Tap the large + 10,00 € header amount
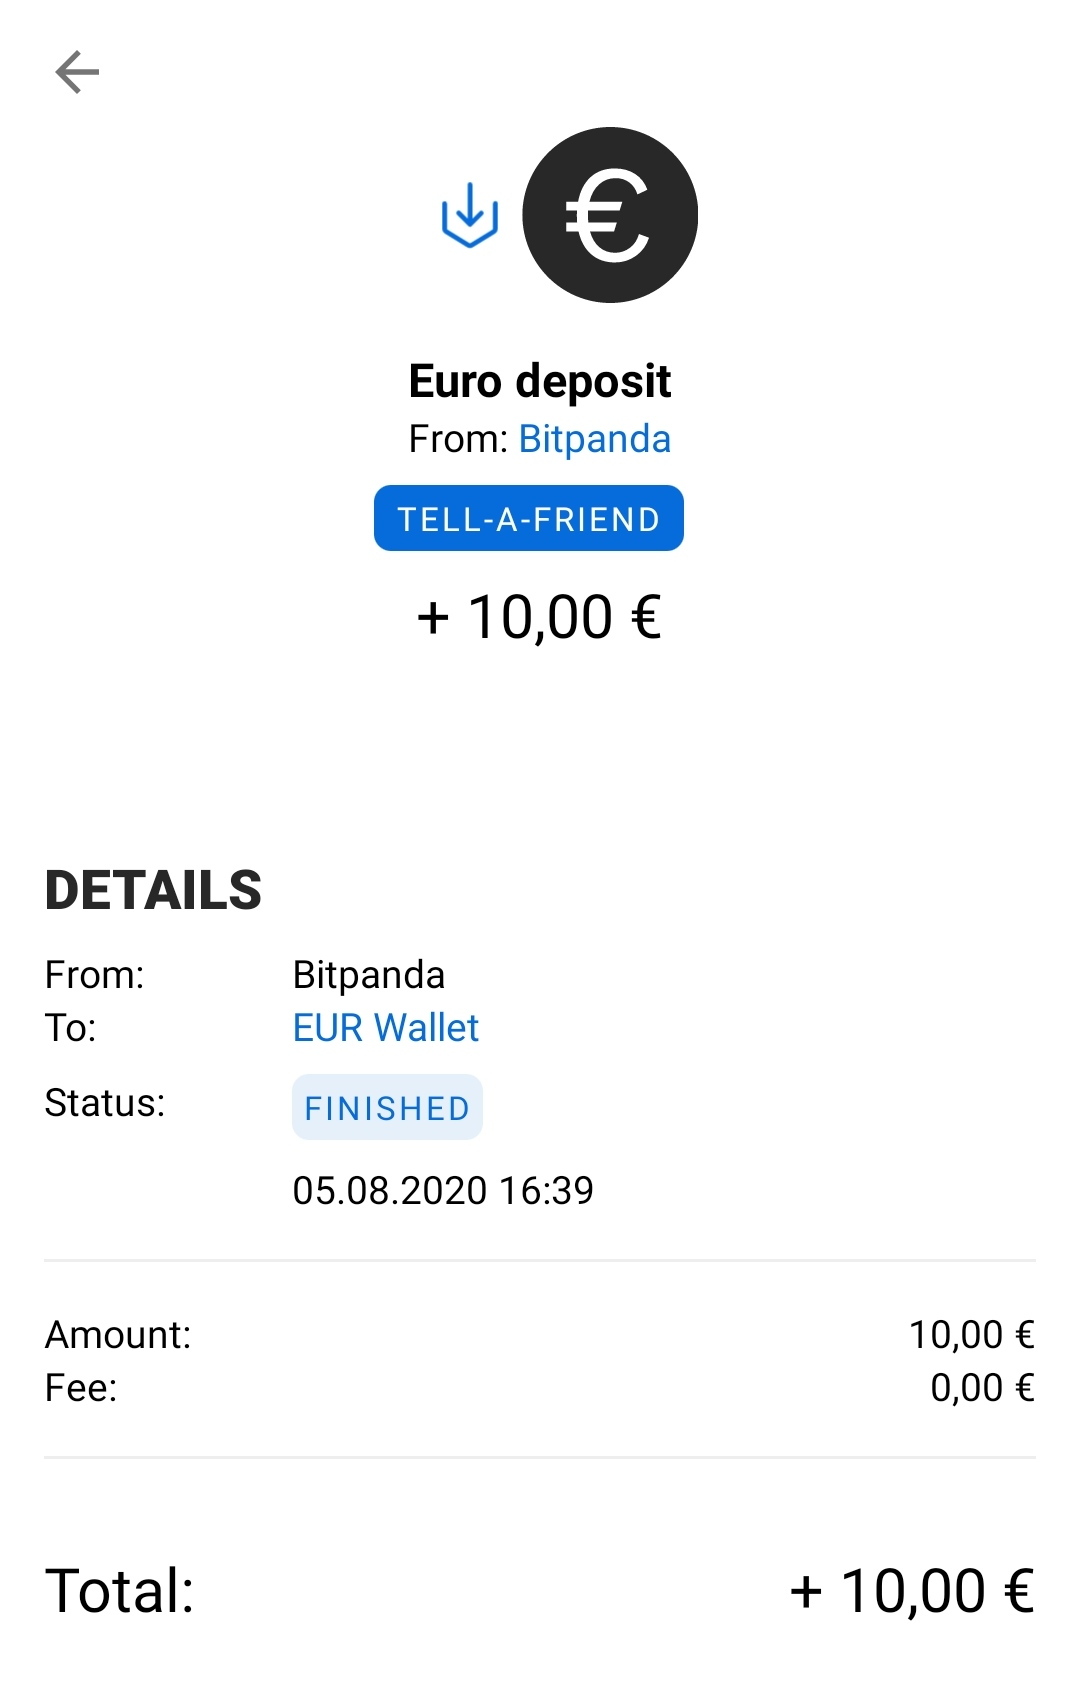This screenshot has width=1080, height=1694. (539, 616)
